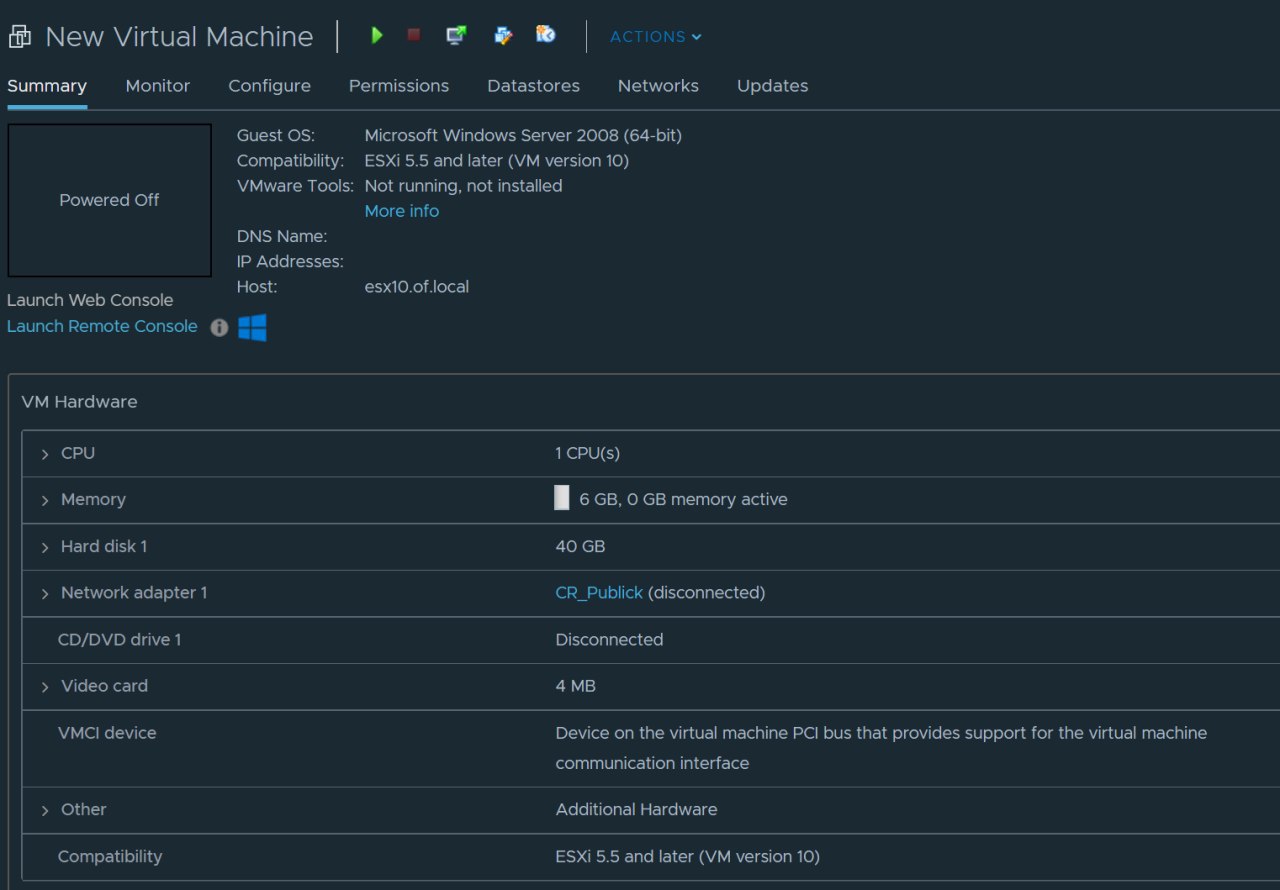This screenshot has height=890, width=1280.
Task: Select the Summary tab
Action: point(47,86)
